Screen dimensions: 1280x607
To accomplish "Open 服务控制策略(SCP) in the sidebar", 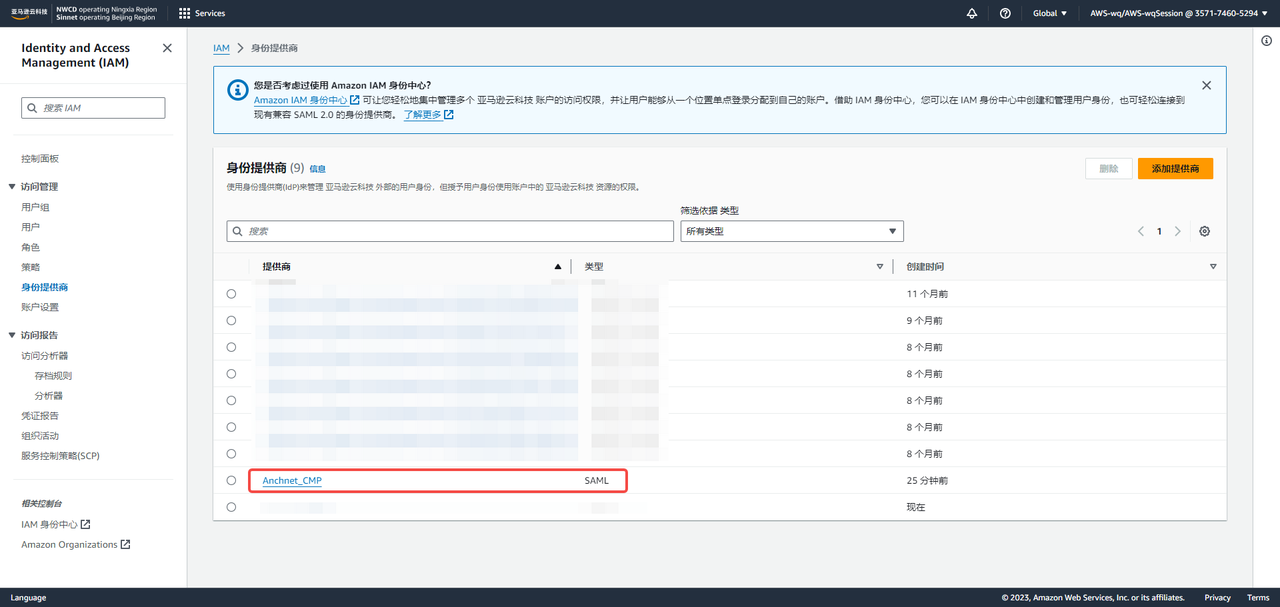I will [60, 456].
